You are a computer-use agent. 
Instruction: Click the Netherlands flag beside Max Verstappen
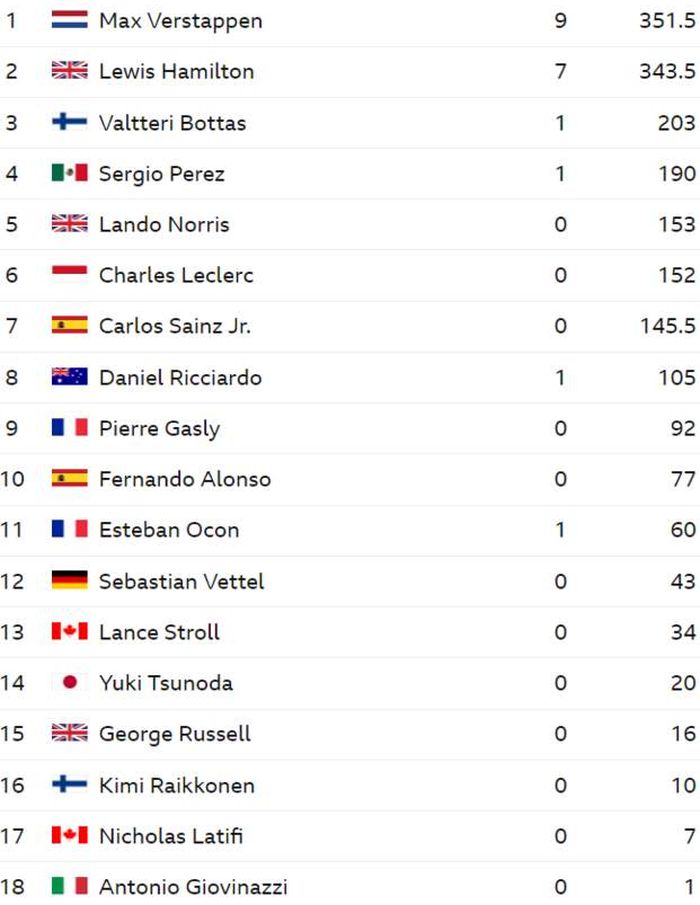pyautogui.click(x=69, y=20)
